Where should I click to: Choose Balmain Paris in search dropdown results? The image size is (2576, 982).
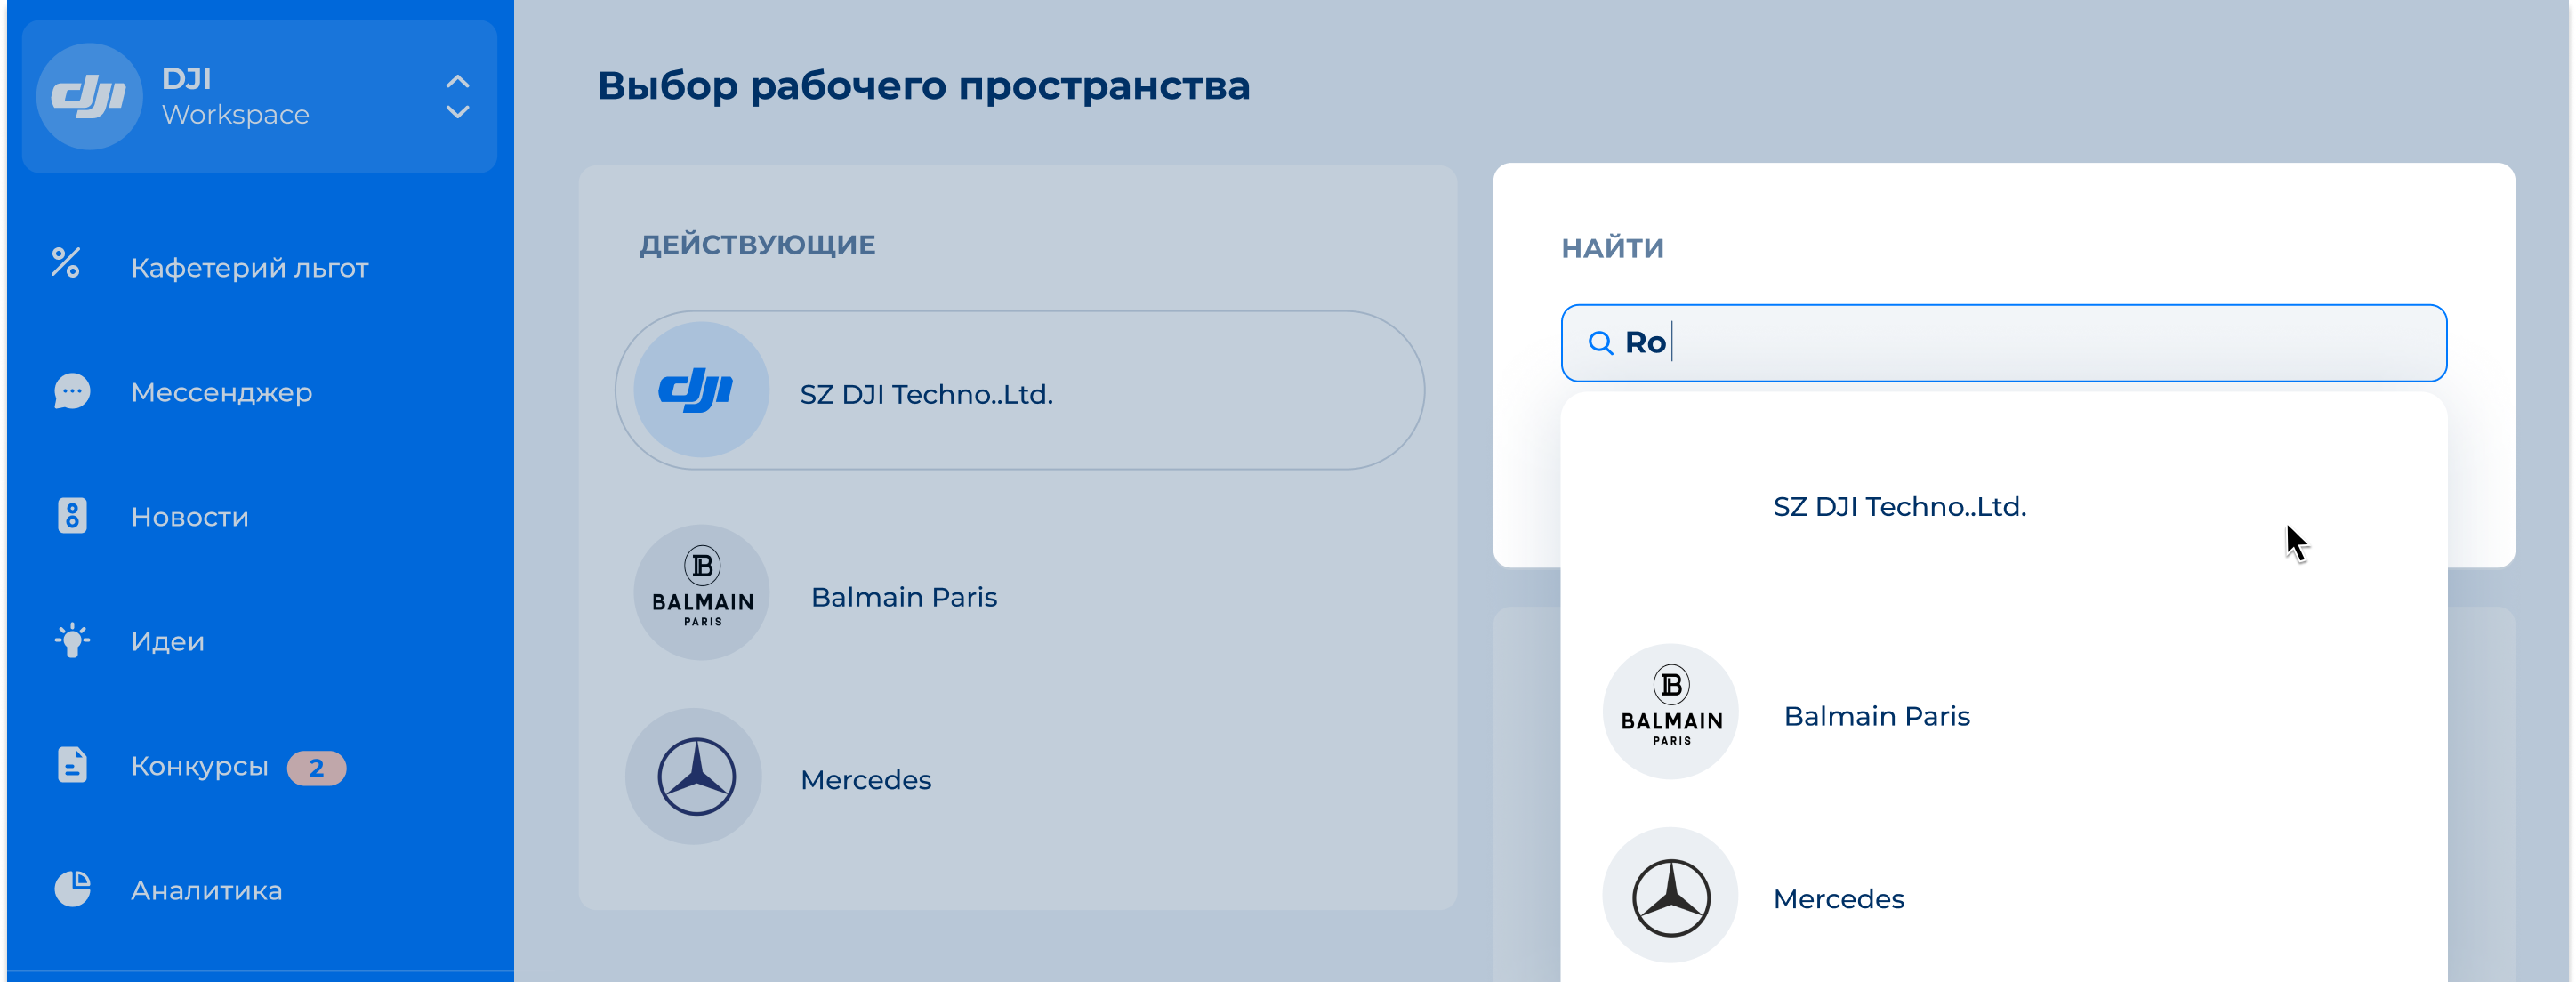pyautogui.click(x=1876, y=716)
